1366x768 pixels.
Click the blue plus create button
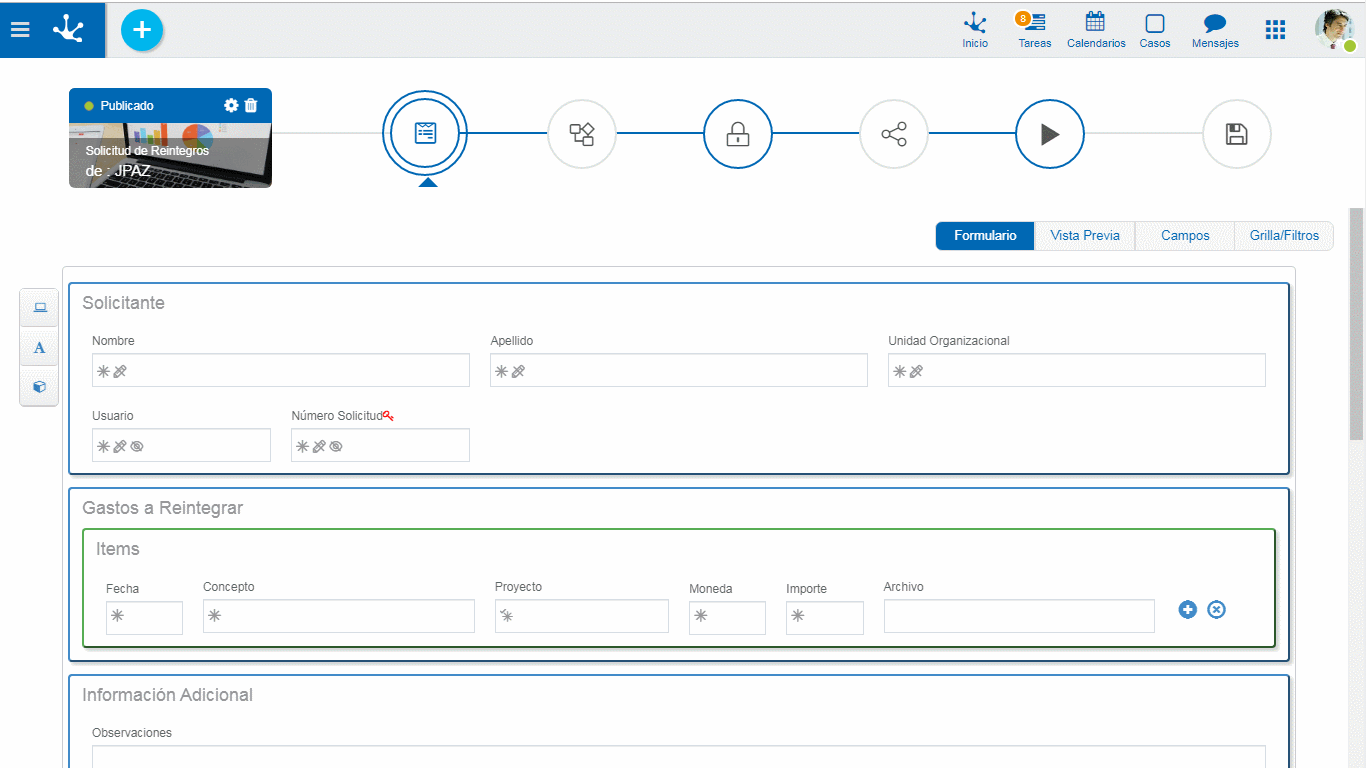coord(142,30)
